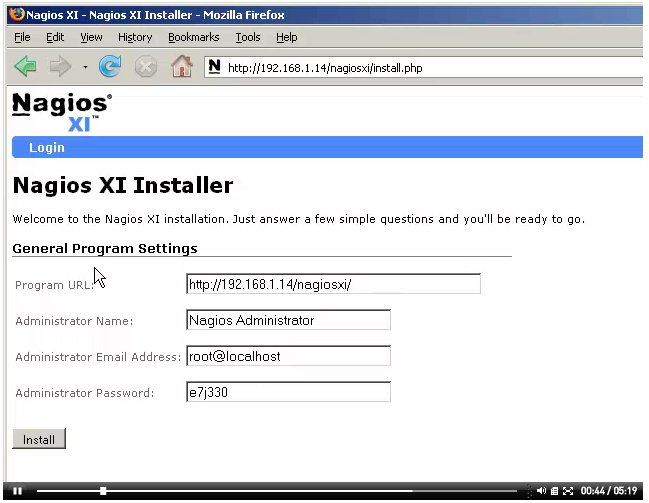Click the green Back arrow button

click(25, 67)
